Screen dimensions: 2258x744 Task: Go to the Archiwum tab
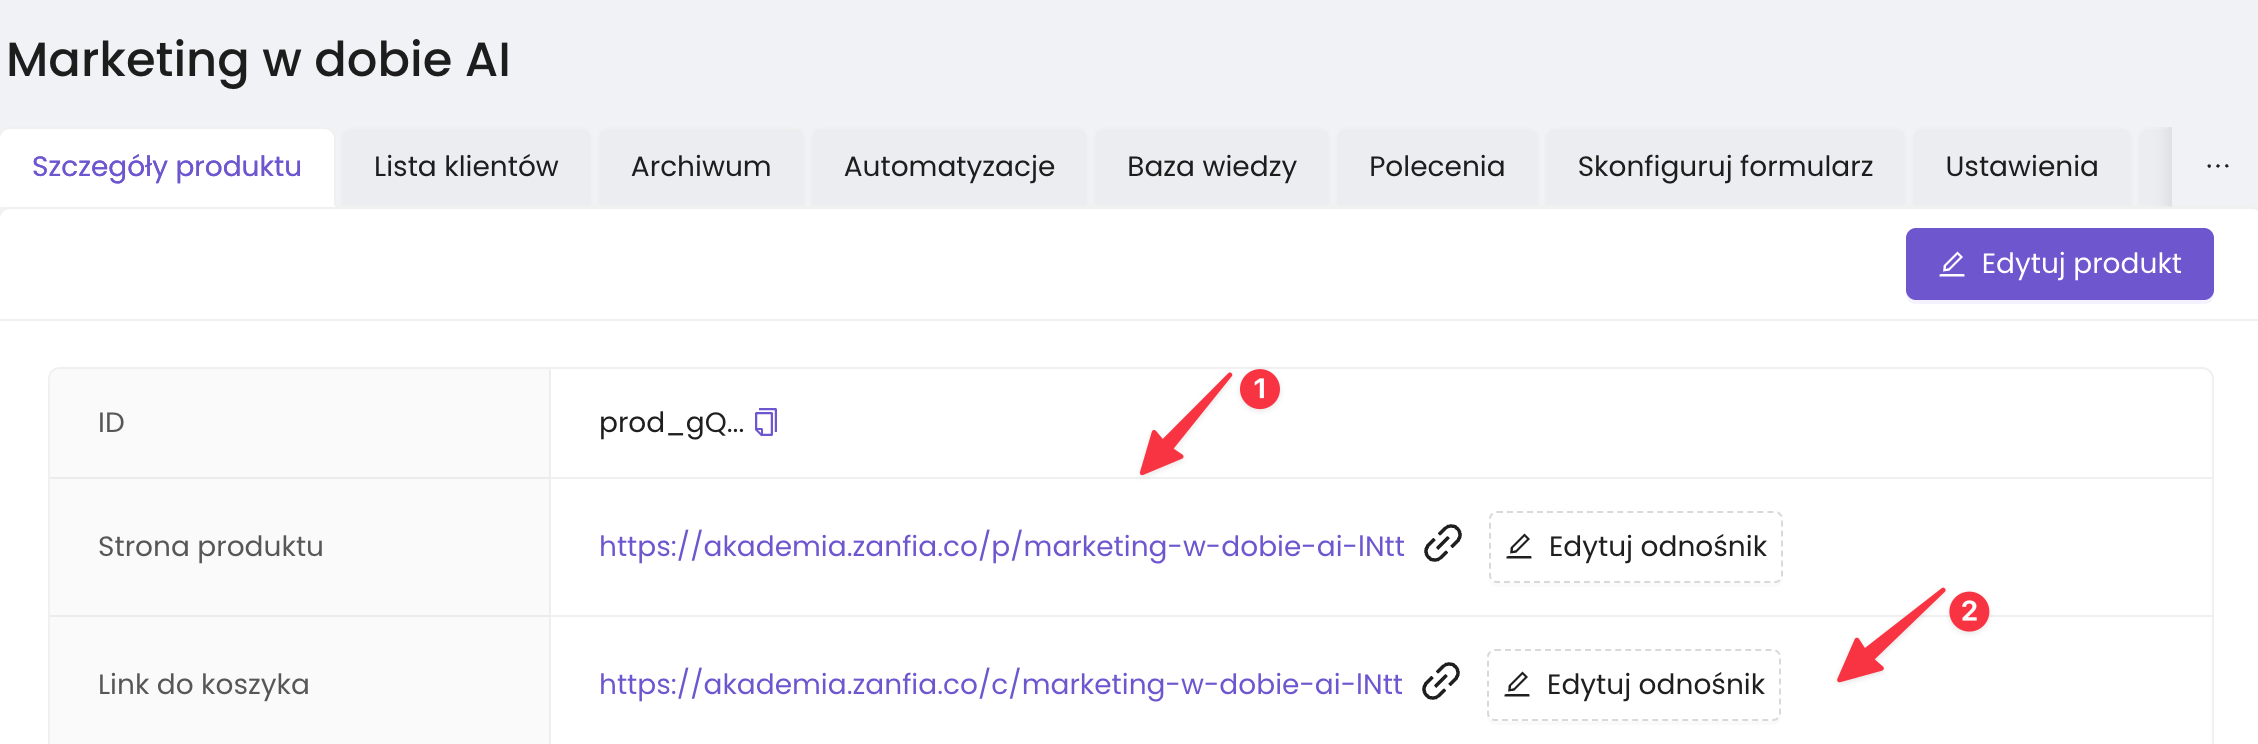701,167
